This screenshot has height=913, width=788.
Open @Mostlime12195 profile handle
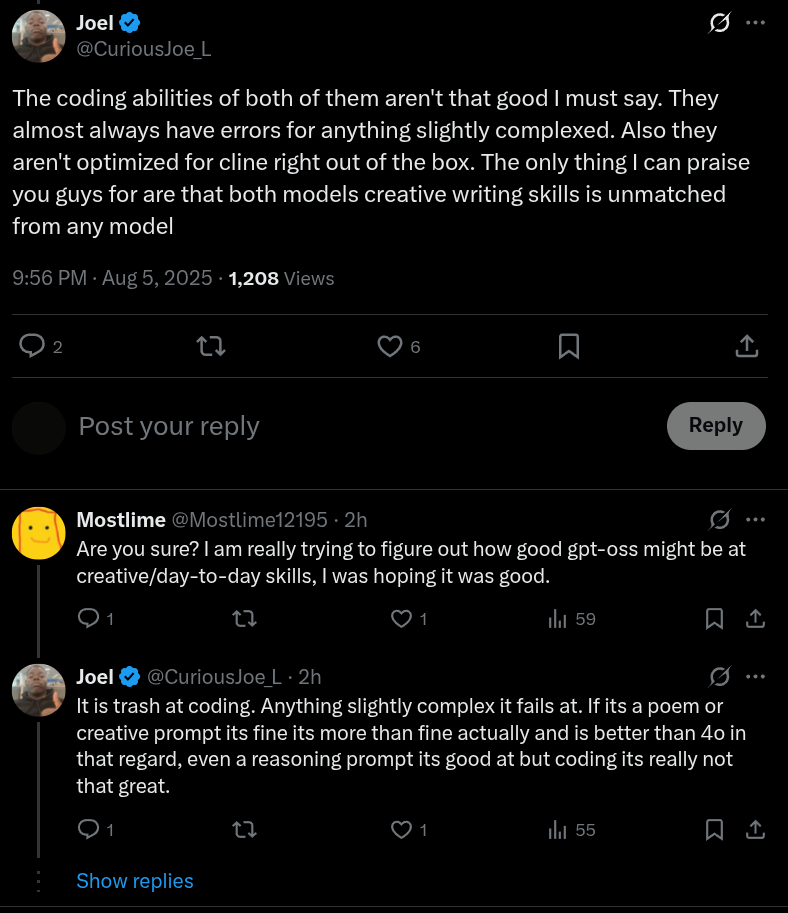click(250, 520)
